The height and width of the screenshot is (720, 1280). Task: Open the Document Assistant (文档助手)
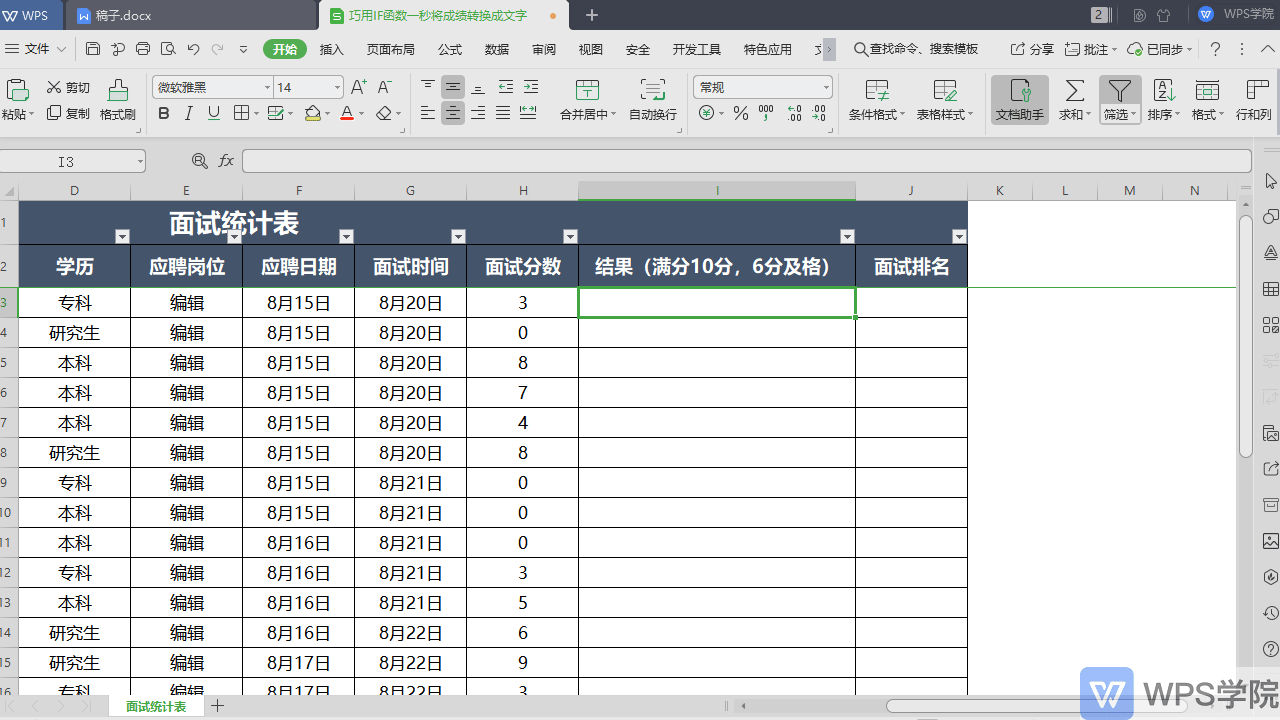click(1019, 100)
